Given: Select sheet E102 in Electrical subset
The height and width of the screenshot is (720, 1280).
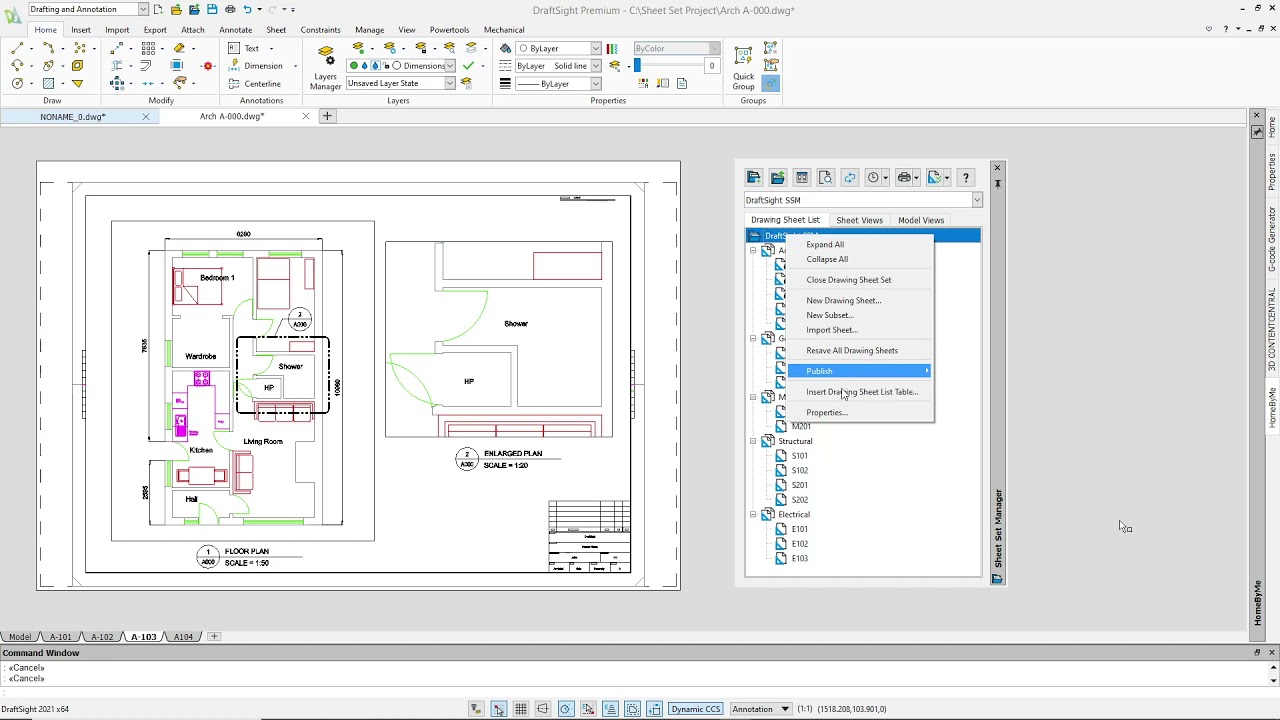Looking at the screenshot, I should (799, 544).
